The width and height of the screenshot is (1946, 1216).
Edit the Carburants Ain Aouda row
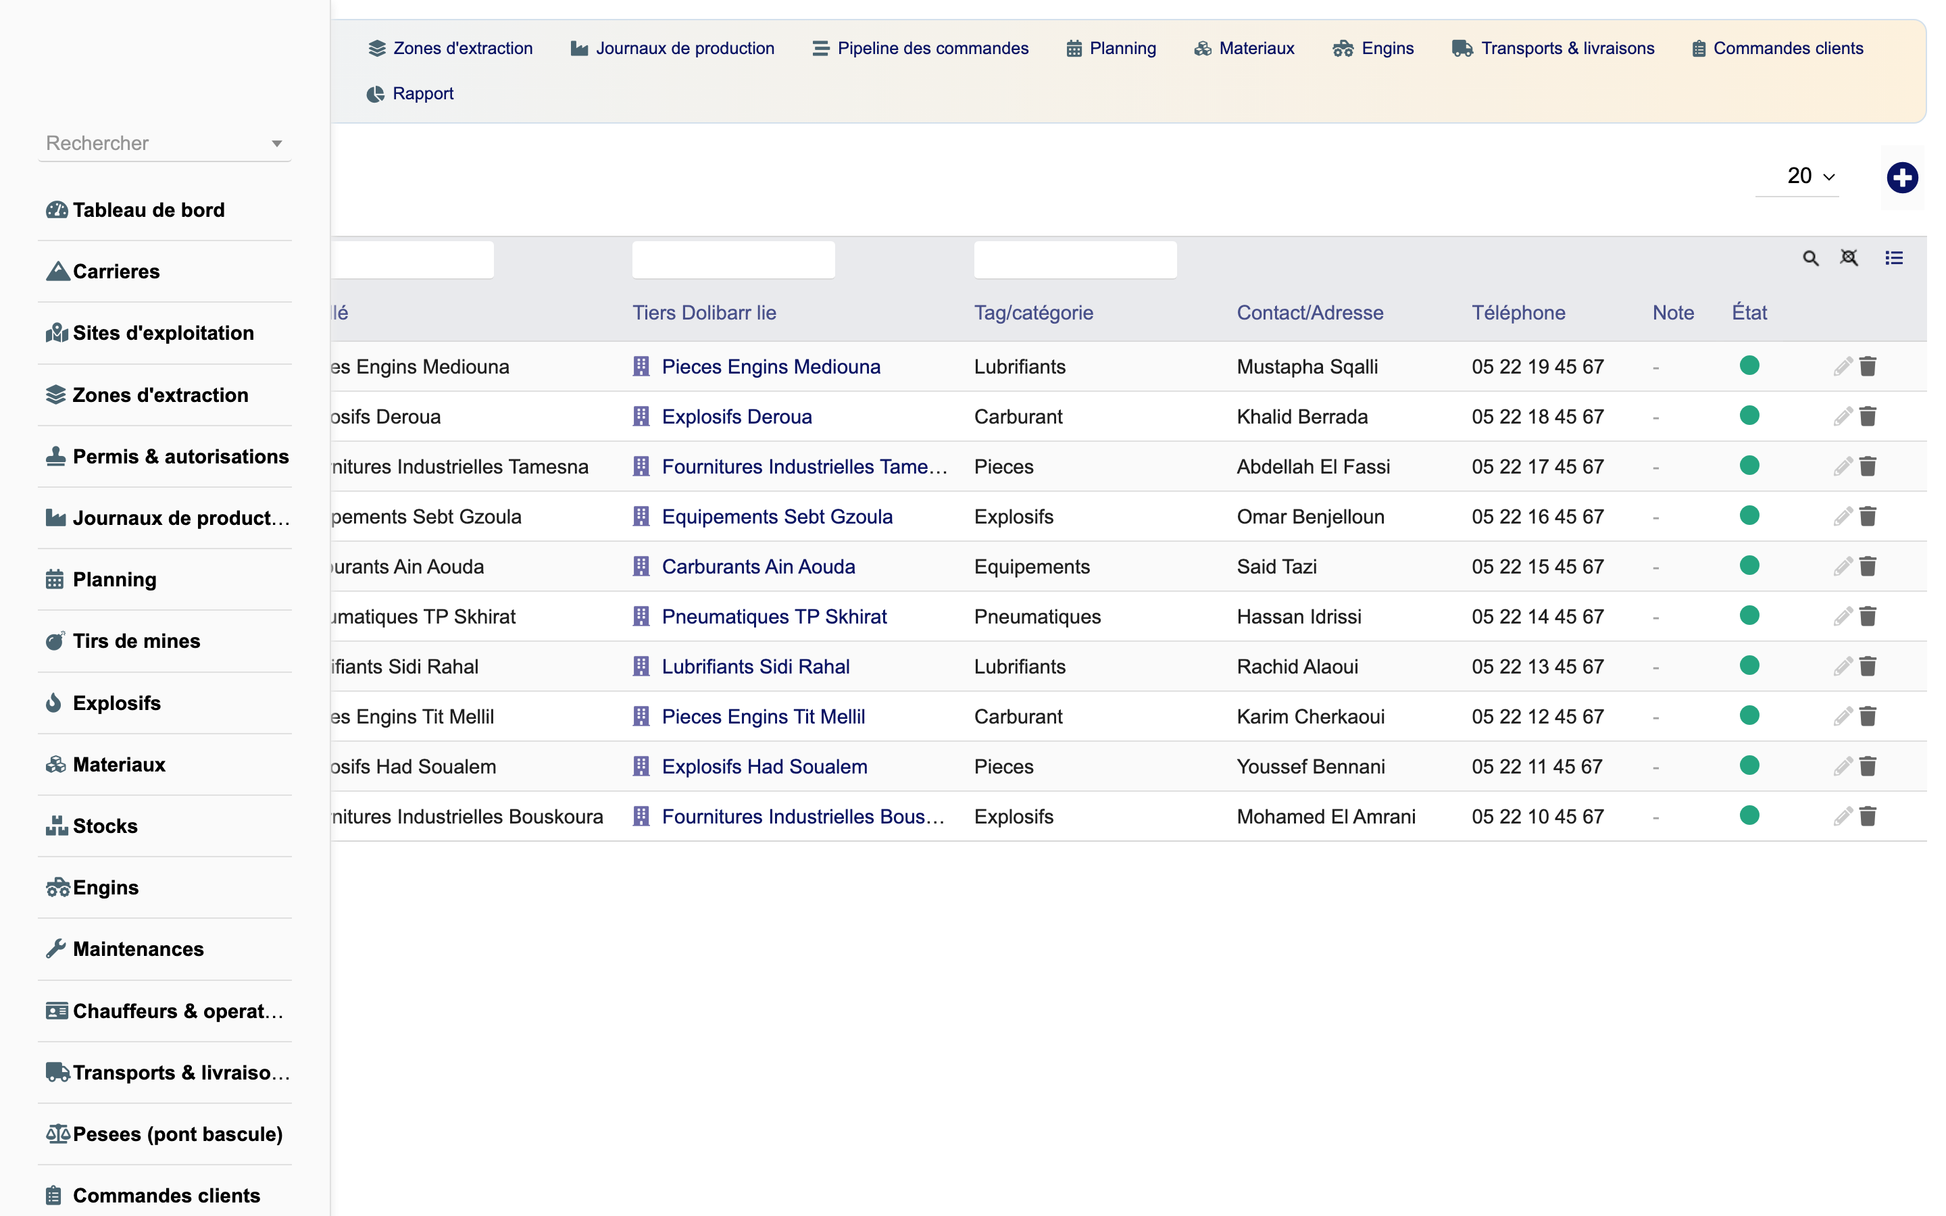[x=1842, y=567]
